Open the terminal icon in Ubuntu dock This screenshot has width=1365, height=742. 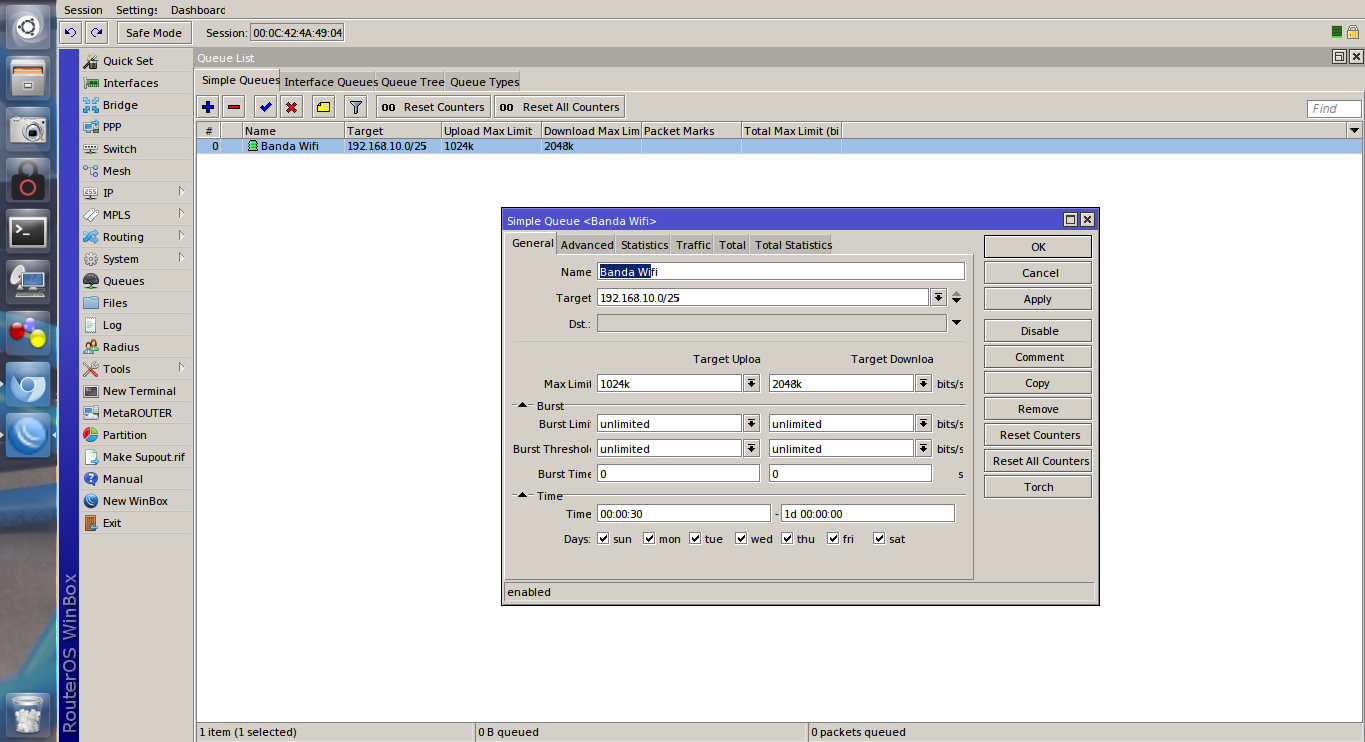(28, 232)
